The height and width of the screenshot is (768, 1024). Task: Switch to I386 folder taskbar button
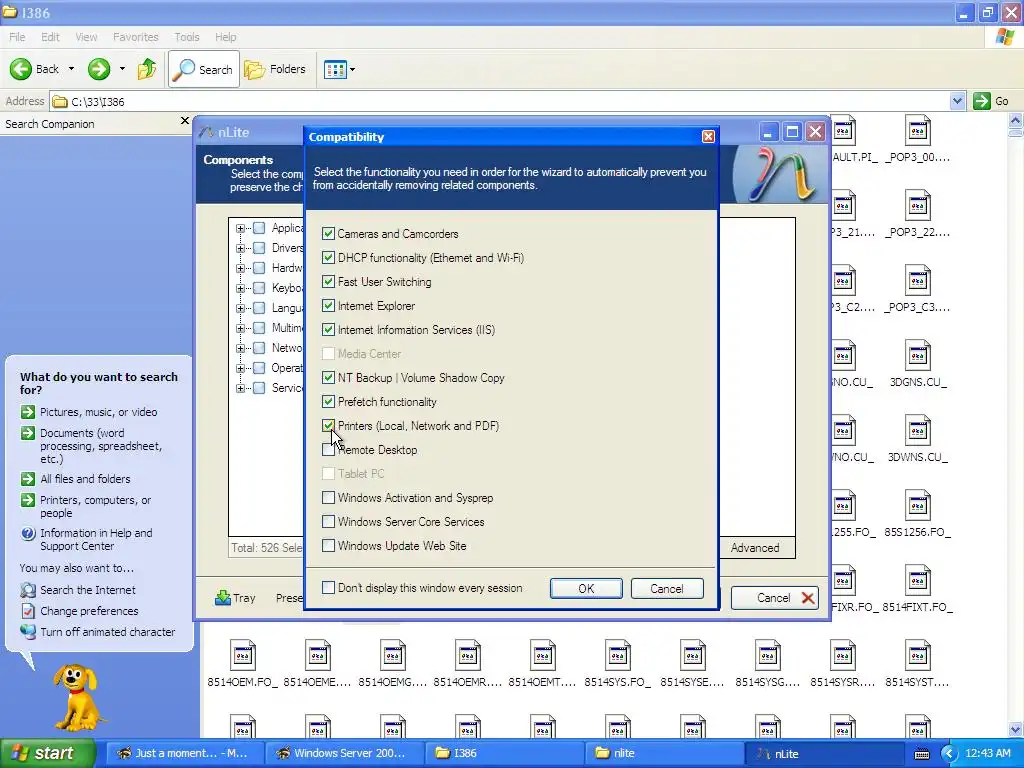(x=504, y=753)
